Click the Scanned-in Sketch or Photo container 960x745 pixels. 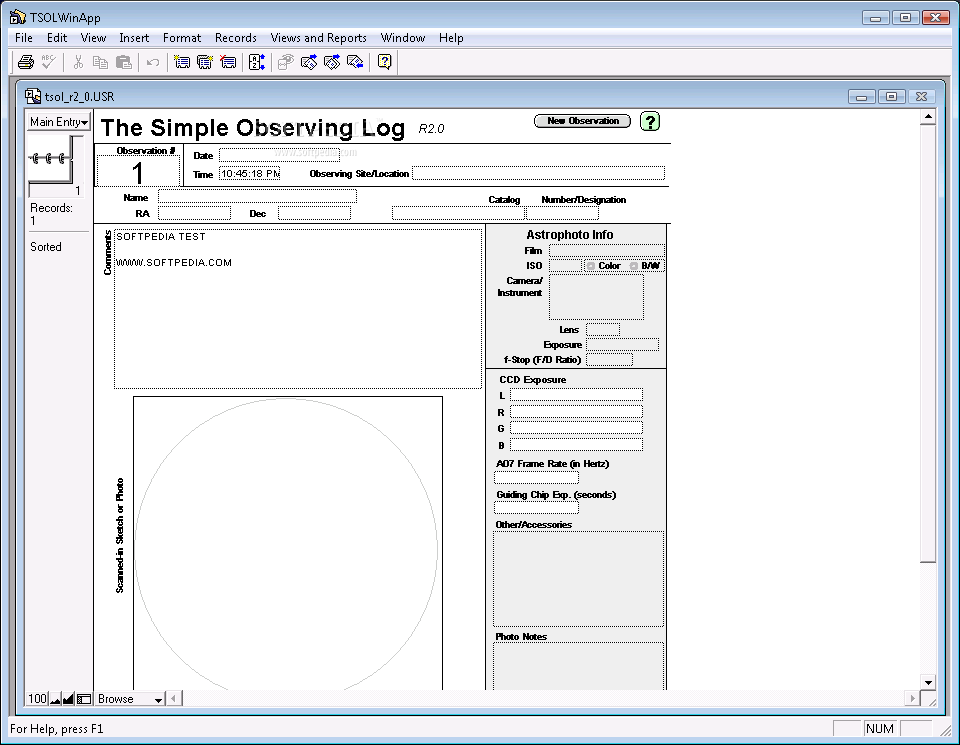(288, 544)
